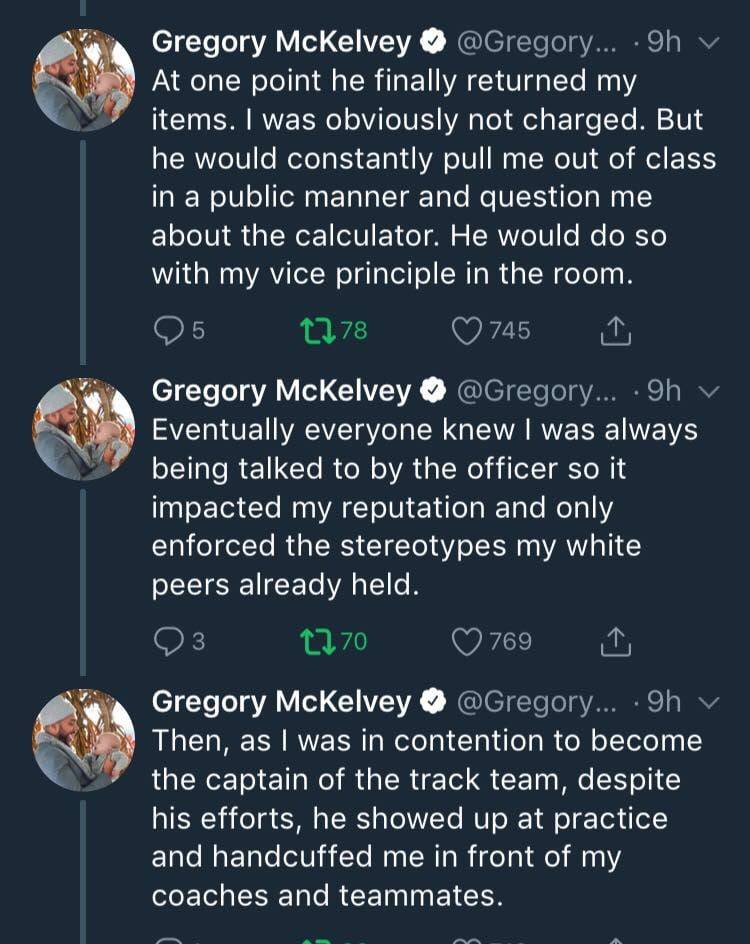Expand the options chevron on the track team tweet
750x944 pixels.
coord(708,703)
